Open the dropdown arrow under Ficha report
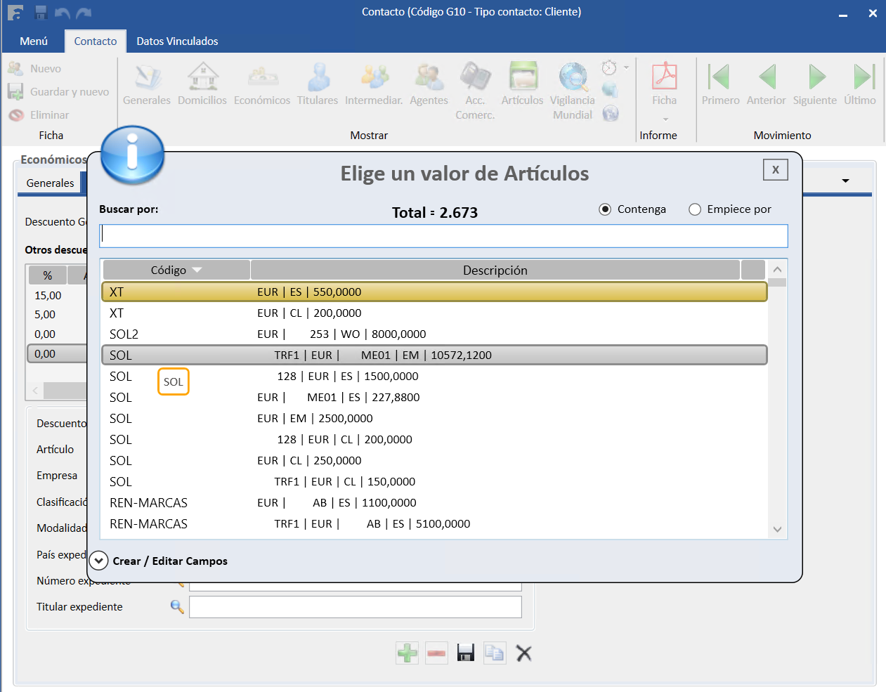The image size is (886, 692). (x=665, y=119)
